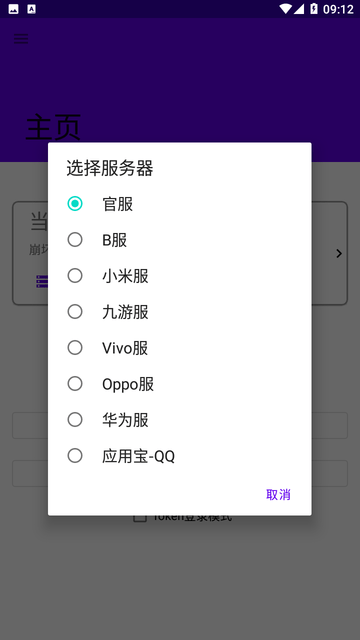Click the 取消 cancel button
This screenshot has height=640, width=360.
pyautogui.click(x=278, y=495)
